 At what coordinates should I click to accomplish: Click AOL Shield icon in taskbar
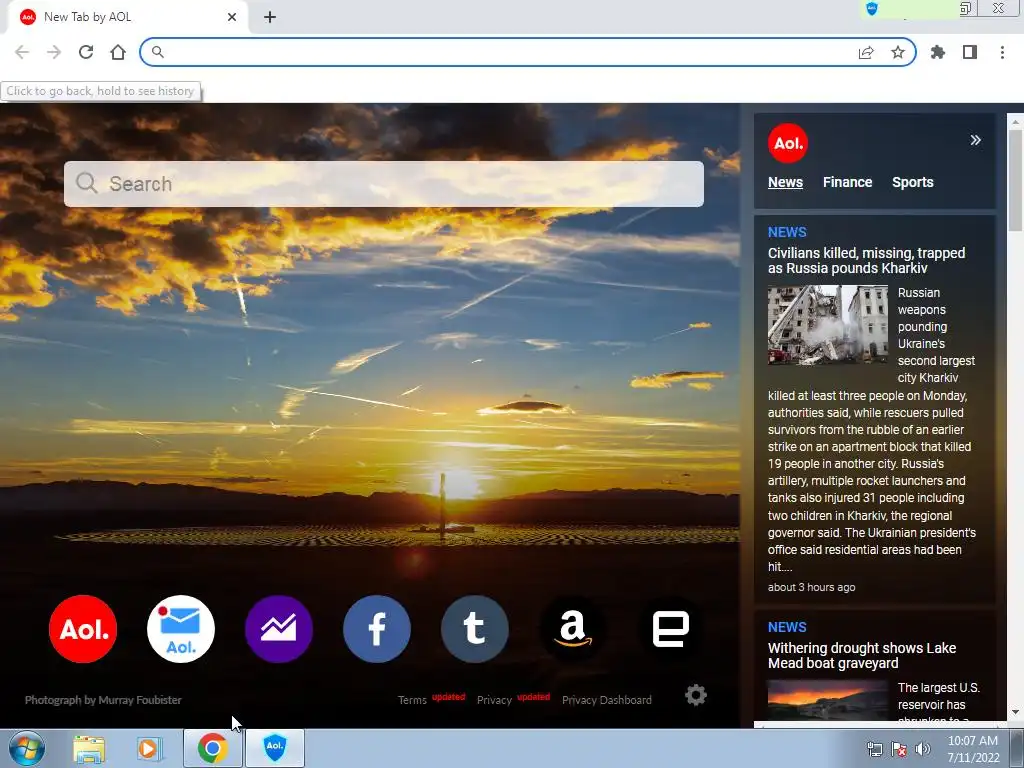click(x=275, y=748)
